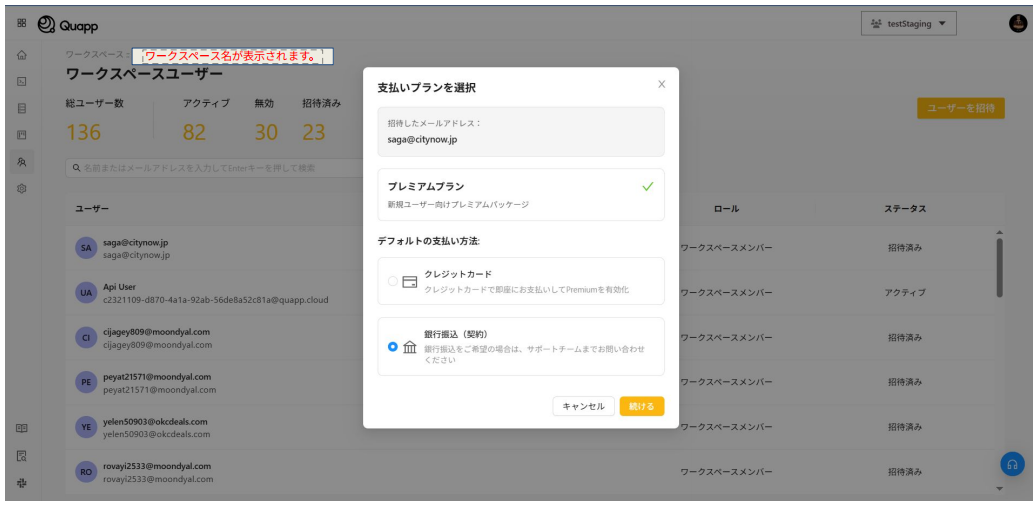Screen dimensions: 1036x505
Task: Click the 続ける button
Action: (642, 407)
